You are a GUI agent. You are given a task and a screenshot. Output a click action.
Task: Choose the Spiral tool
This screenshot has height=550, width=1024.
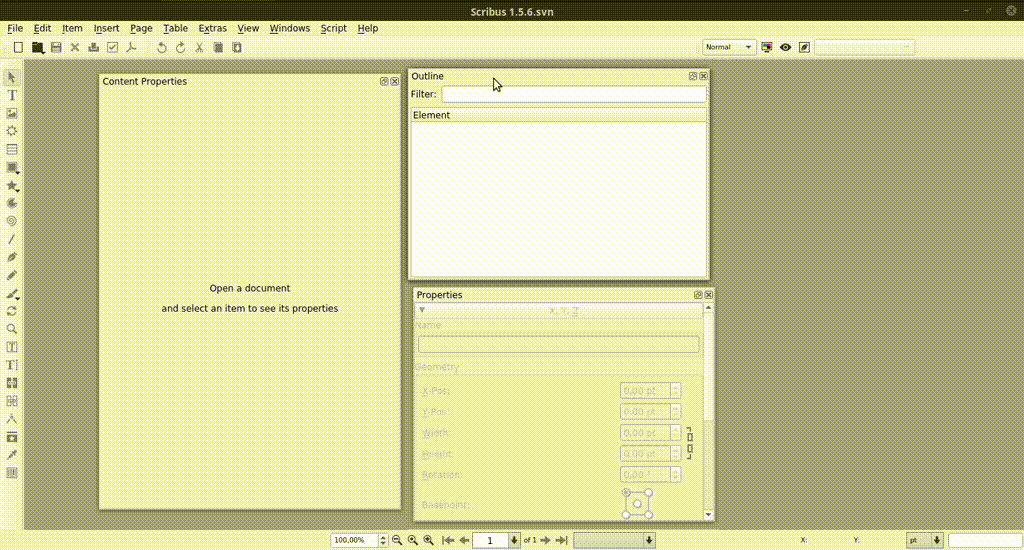click(x=12, y=221)
